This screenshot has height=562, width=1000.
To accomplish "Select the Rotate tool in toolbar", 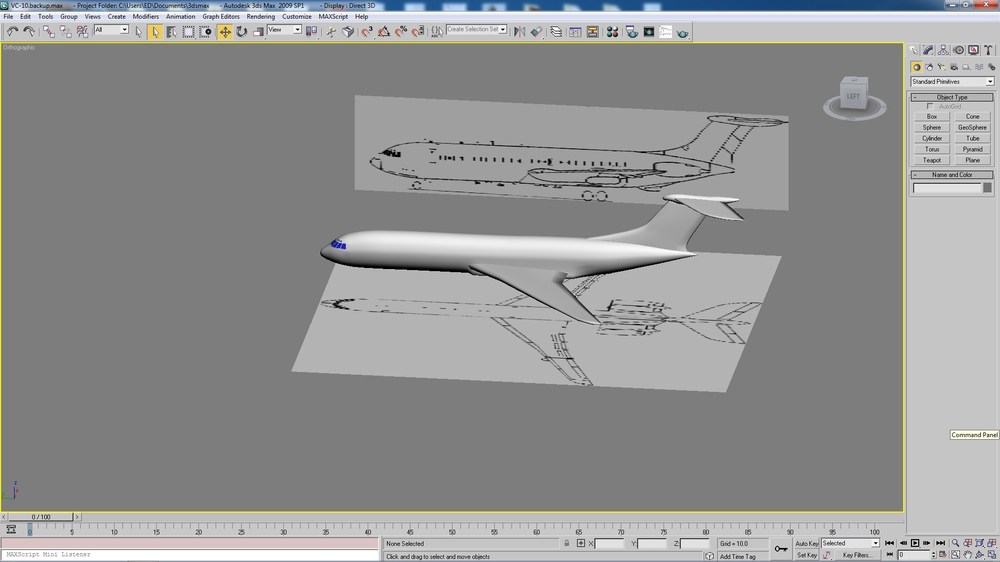I will [242, 31].
